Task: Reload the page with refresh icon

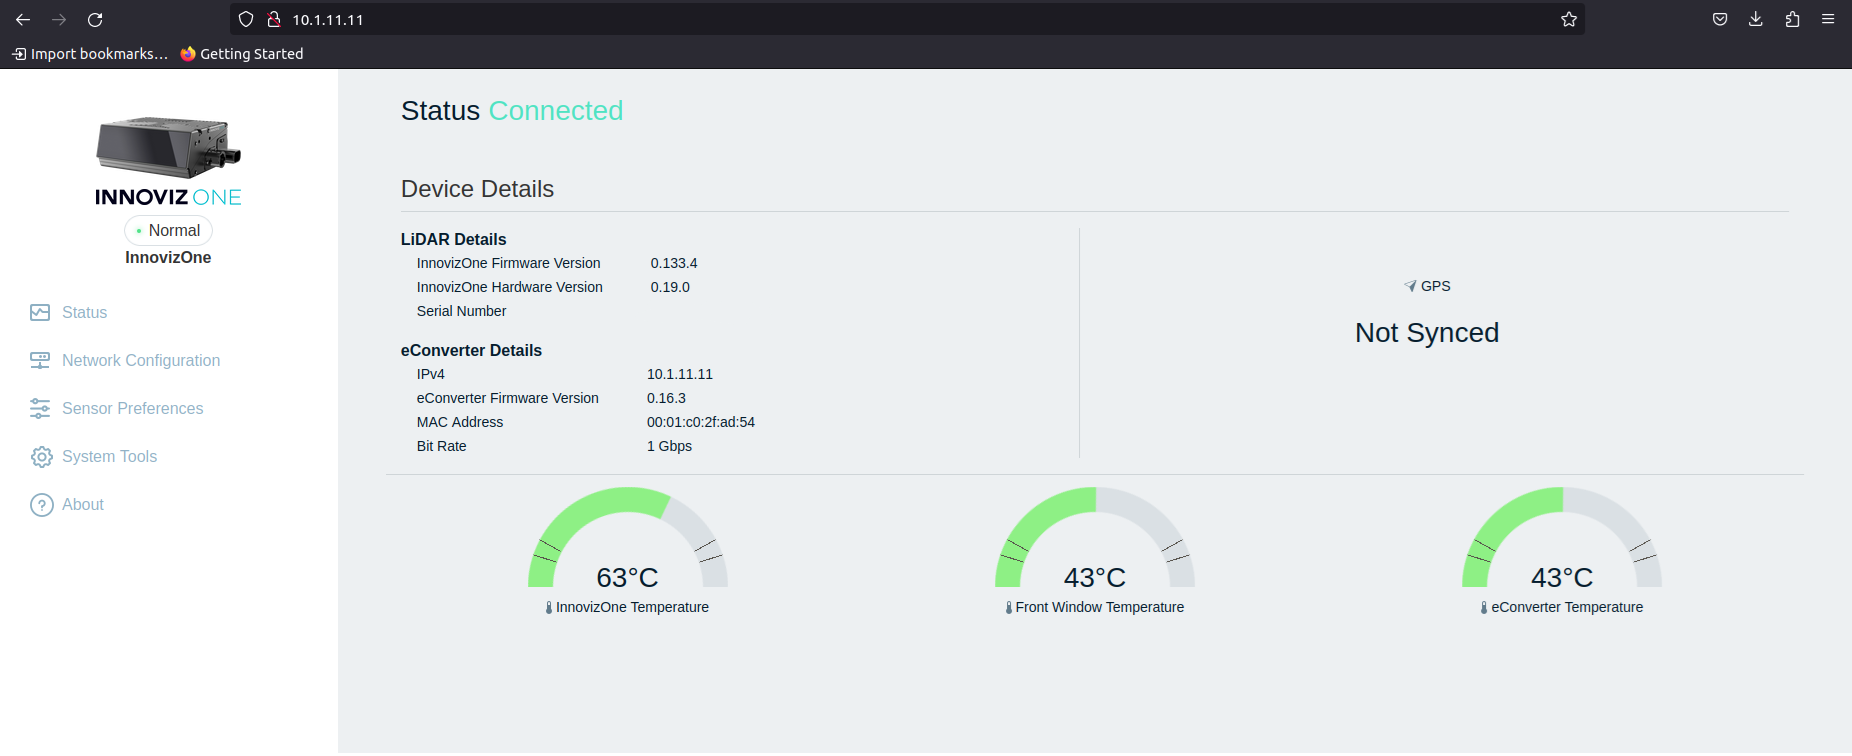Action: pyautogui.click(x=95, y=20)
